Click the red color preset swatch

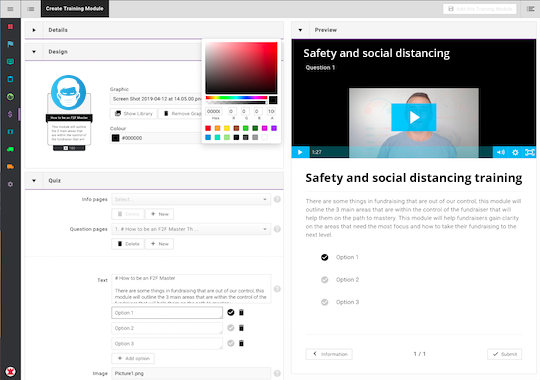click(x=208, y=129)
